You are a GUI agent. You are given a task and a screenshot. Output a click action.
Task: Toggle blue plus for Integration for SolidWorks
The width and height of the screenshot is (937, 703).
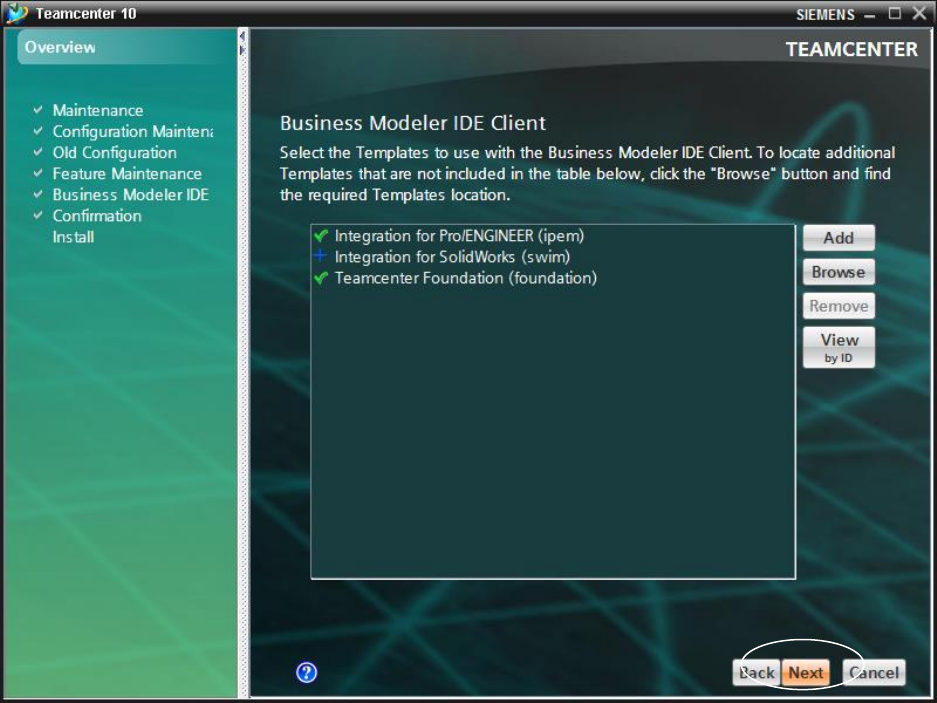click(x=321, y=256)
